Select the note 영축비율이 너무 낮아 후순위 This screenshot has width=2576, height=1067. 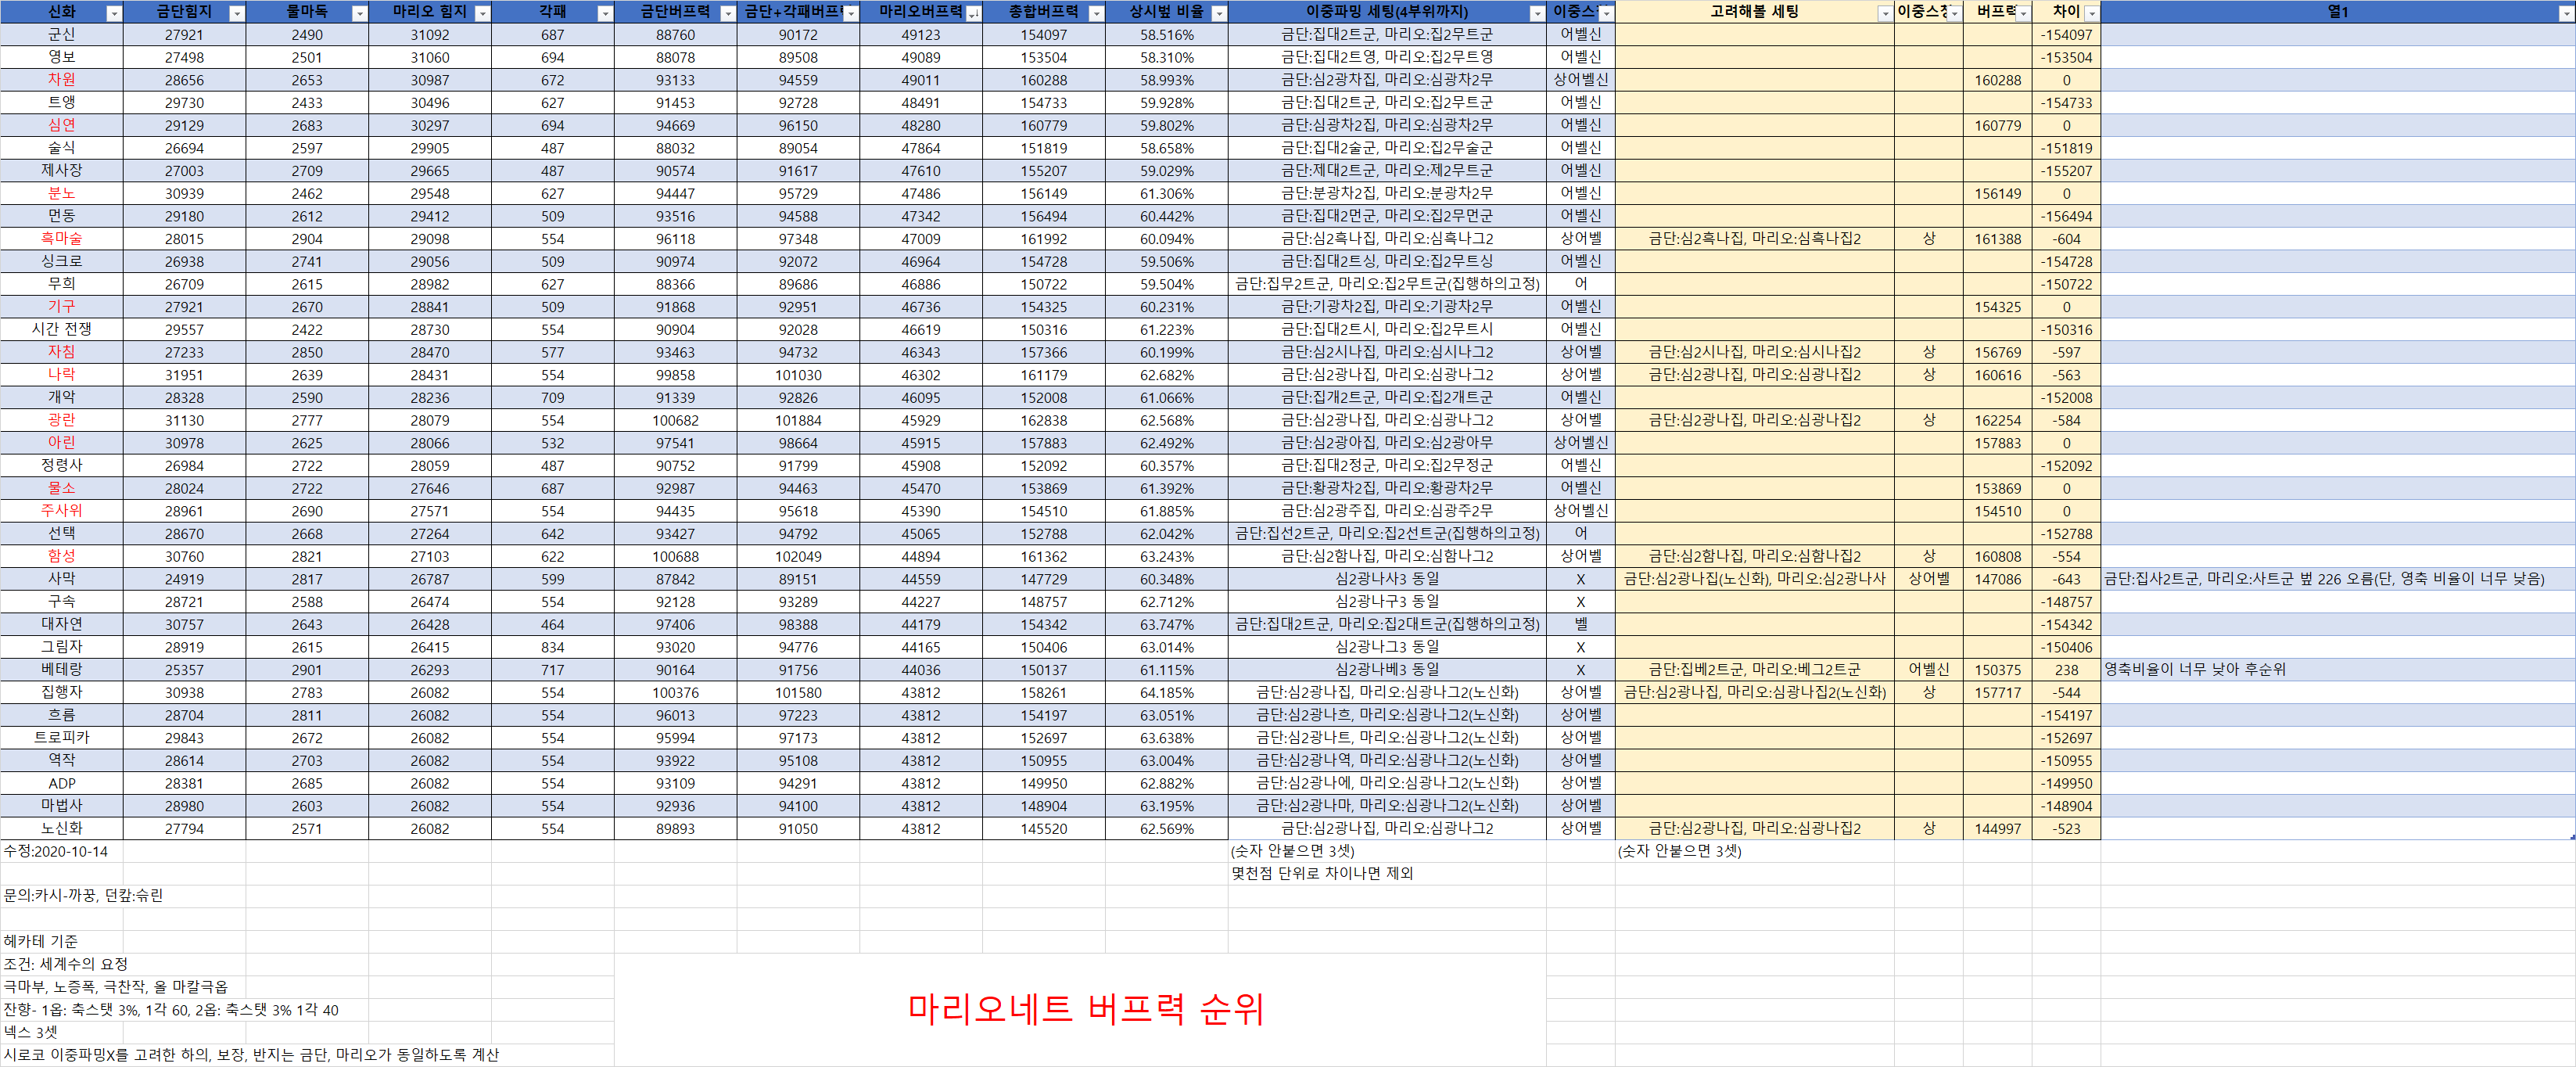(2195, 670)
